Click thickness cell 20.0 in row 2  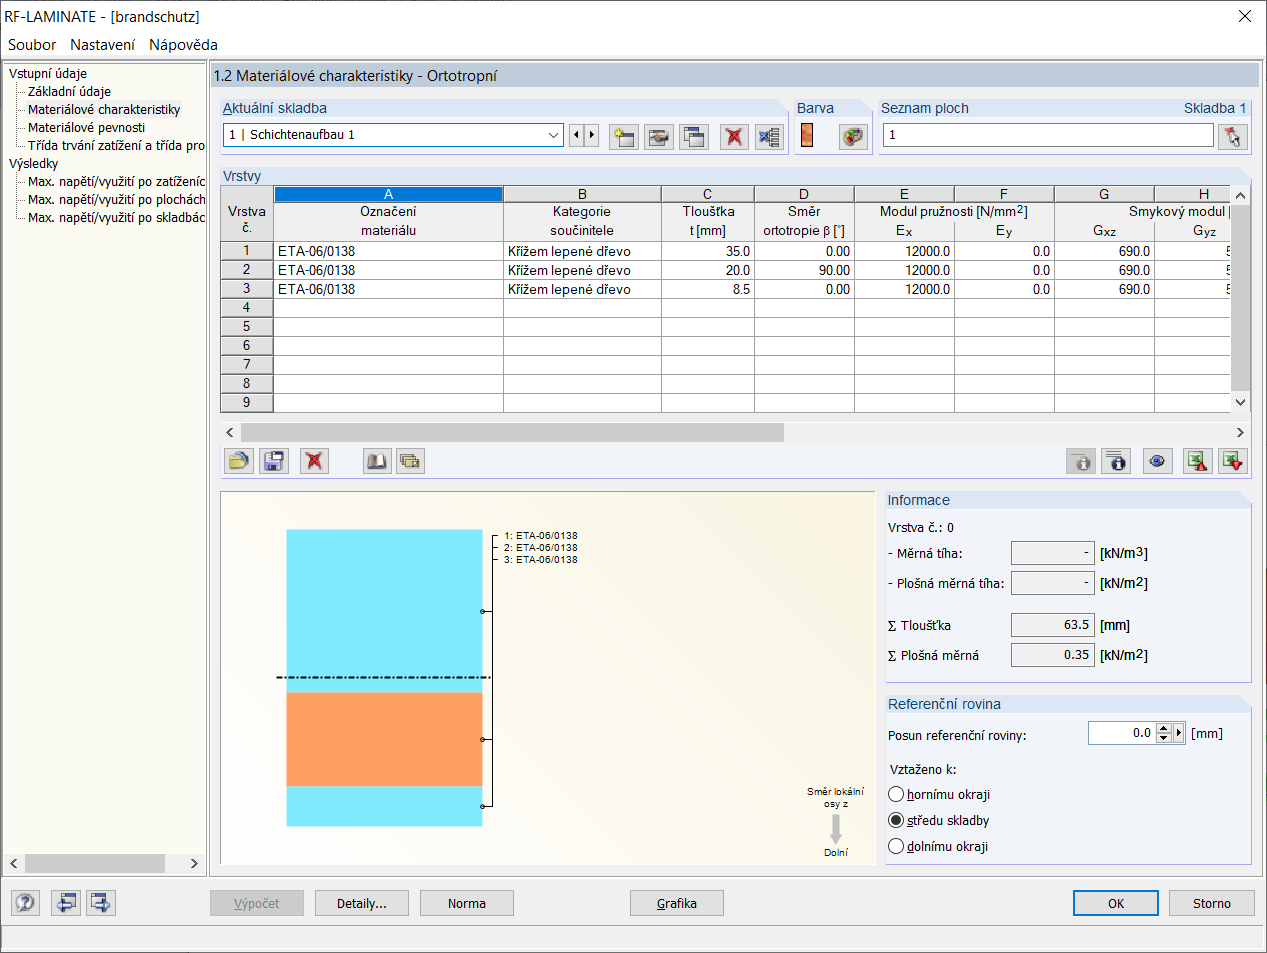[708, 270]
